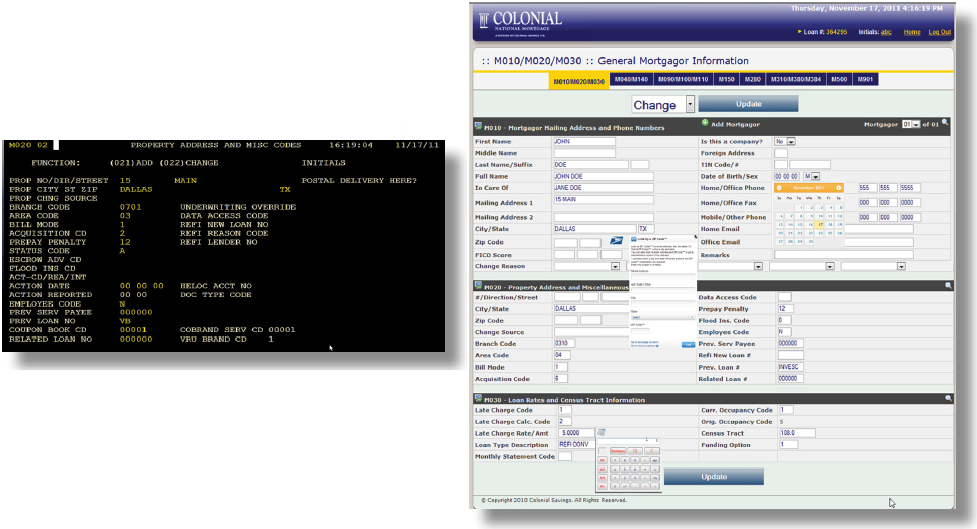The width and height of the screenshot is (977, 529).
Task: Click the Loan # 364295 link
Action: tap(836, 32)
